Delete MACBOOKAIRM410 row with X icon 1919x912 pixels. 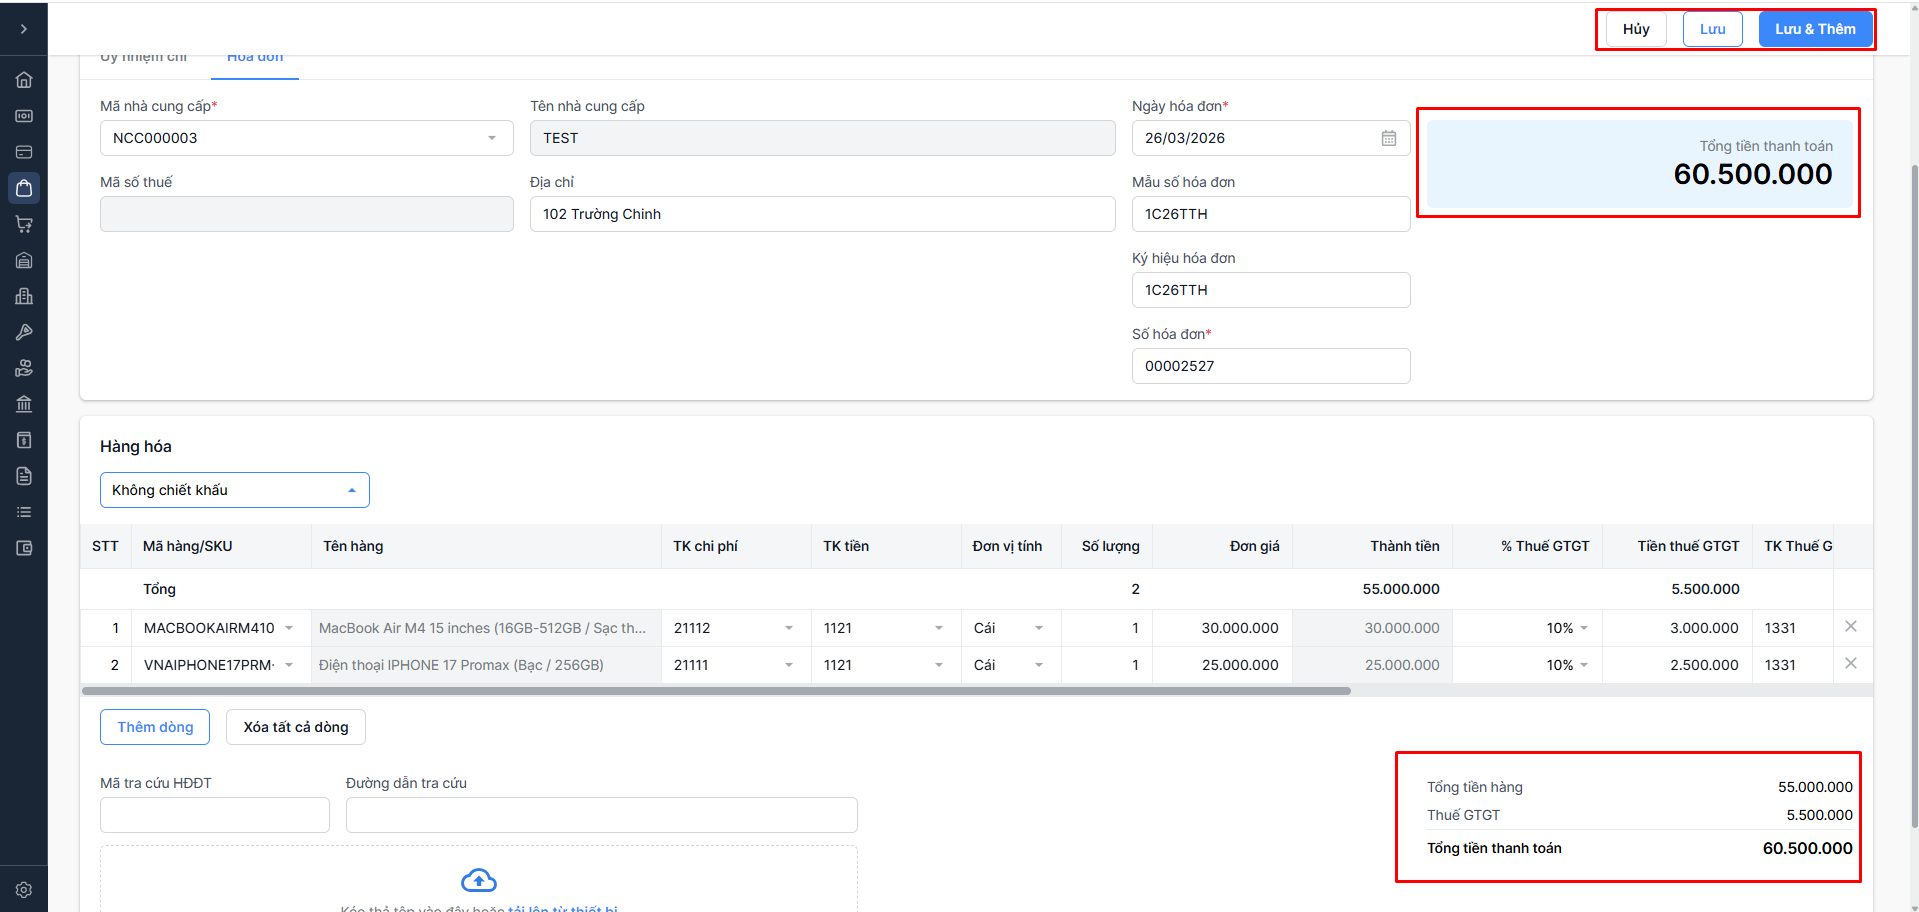(x=1851, y=627)
